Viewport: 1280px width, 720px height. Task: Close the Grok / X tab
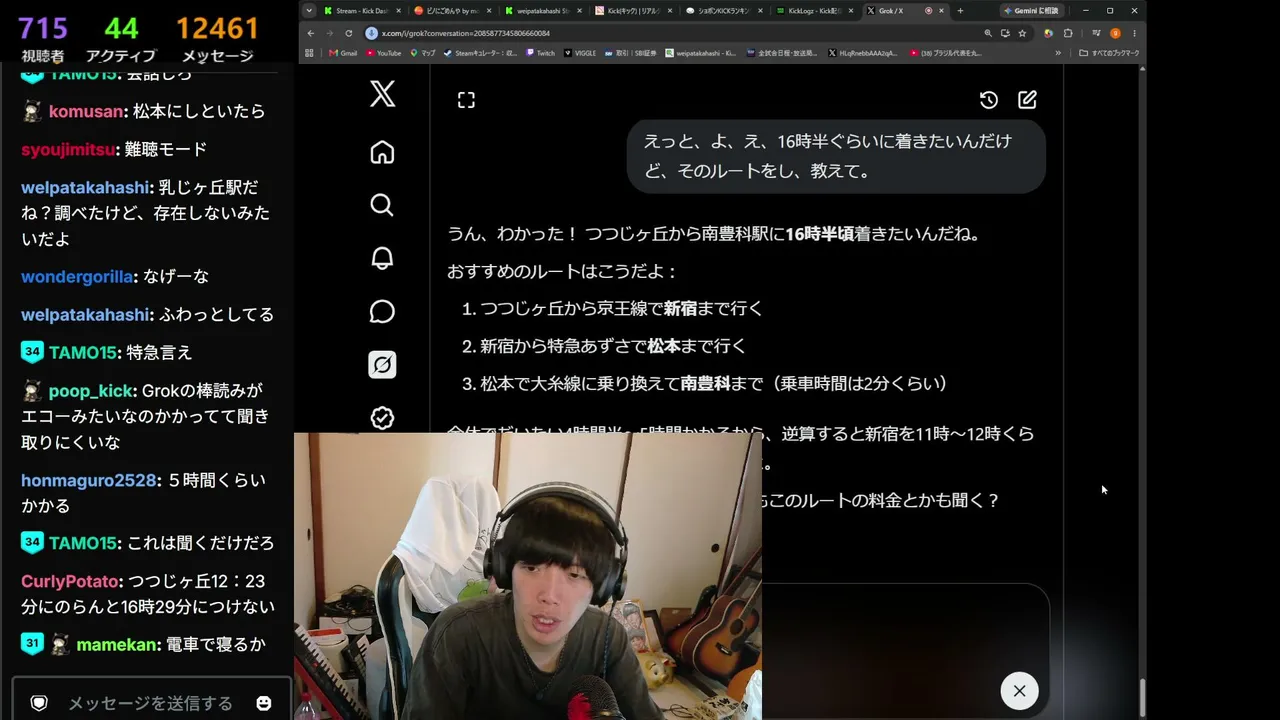click(x=941, y=11)
